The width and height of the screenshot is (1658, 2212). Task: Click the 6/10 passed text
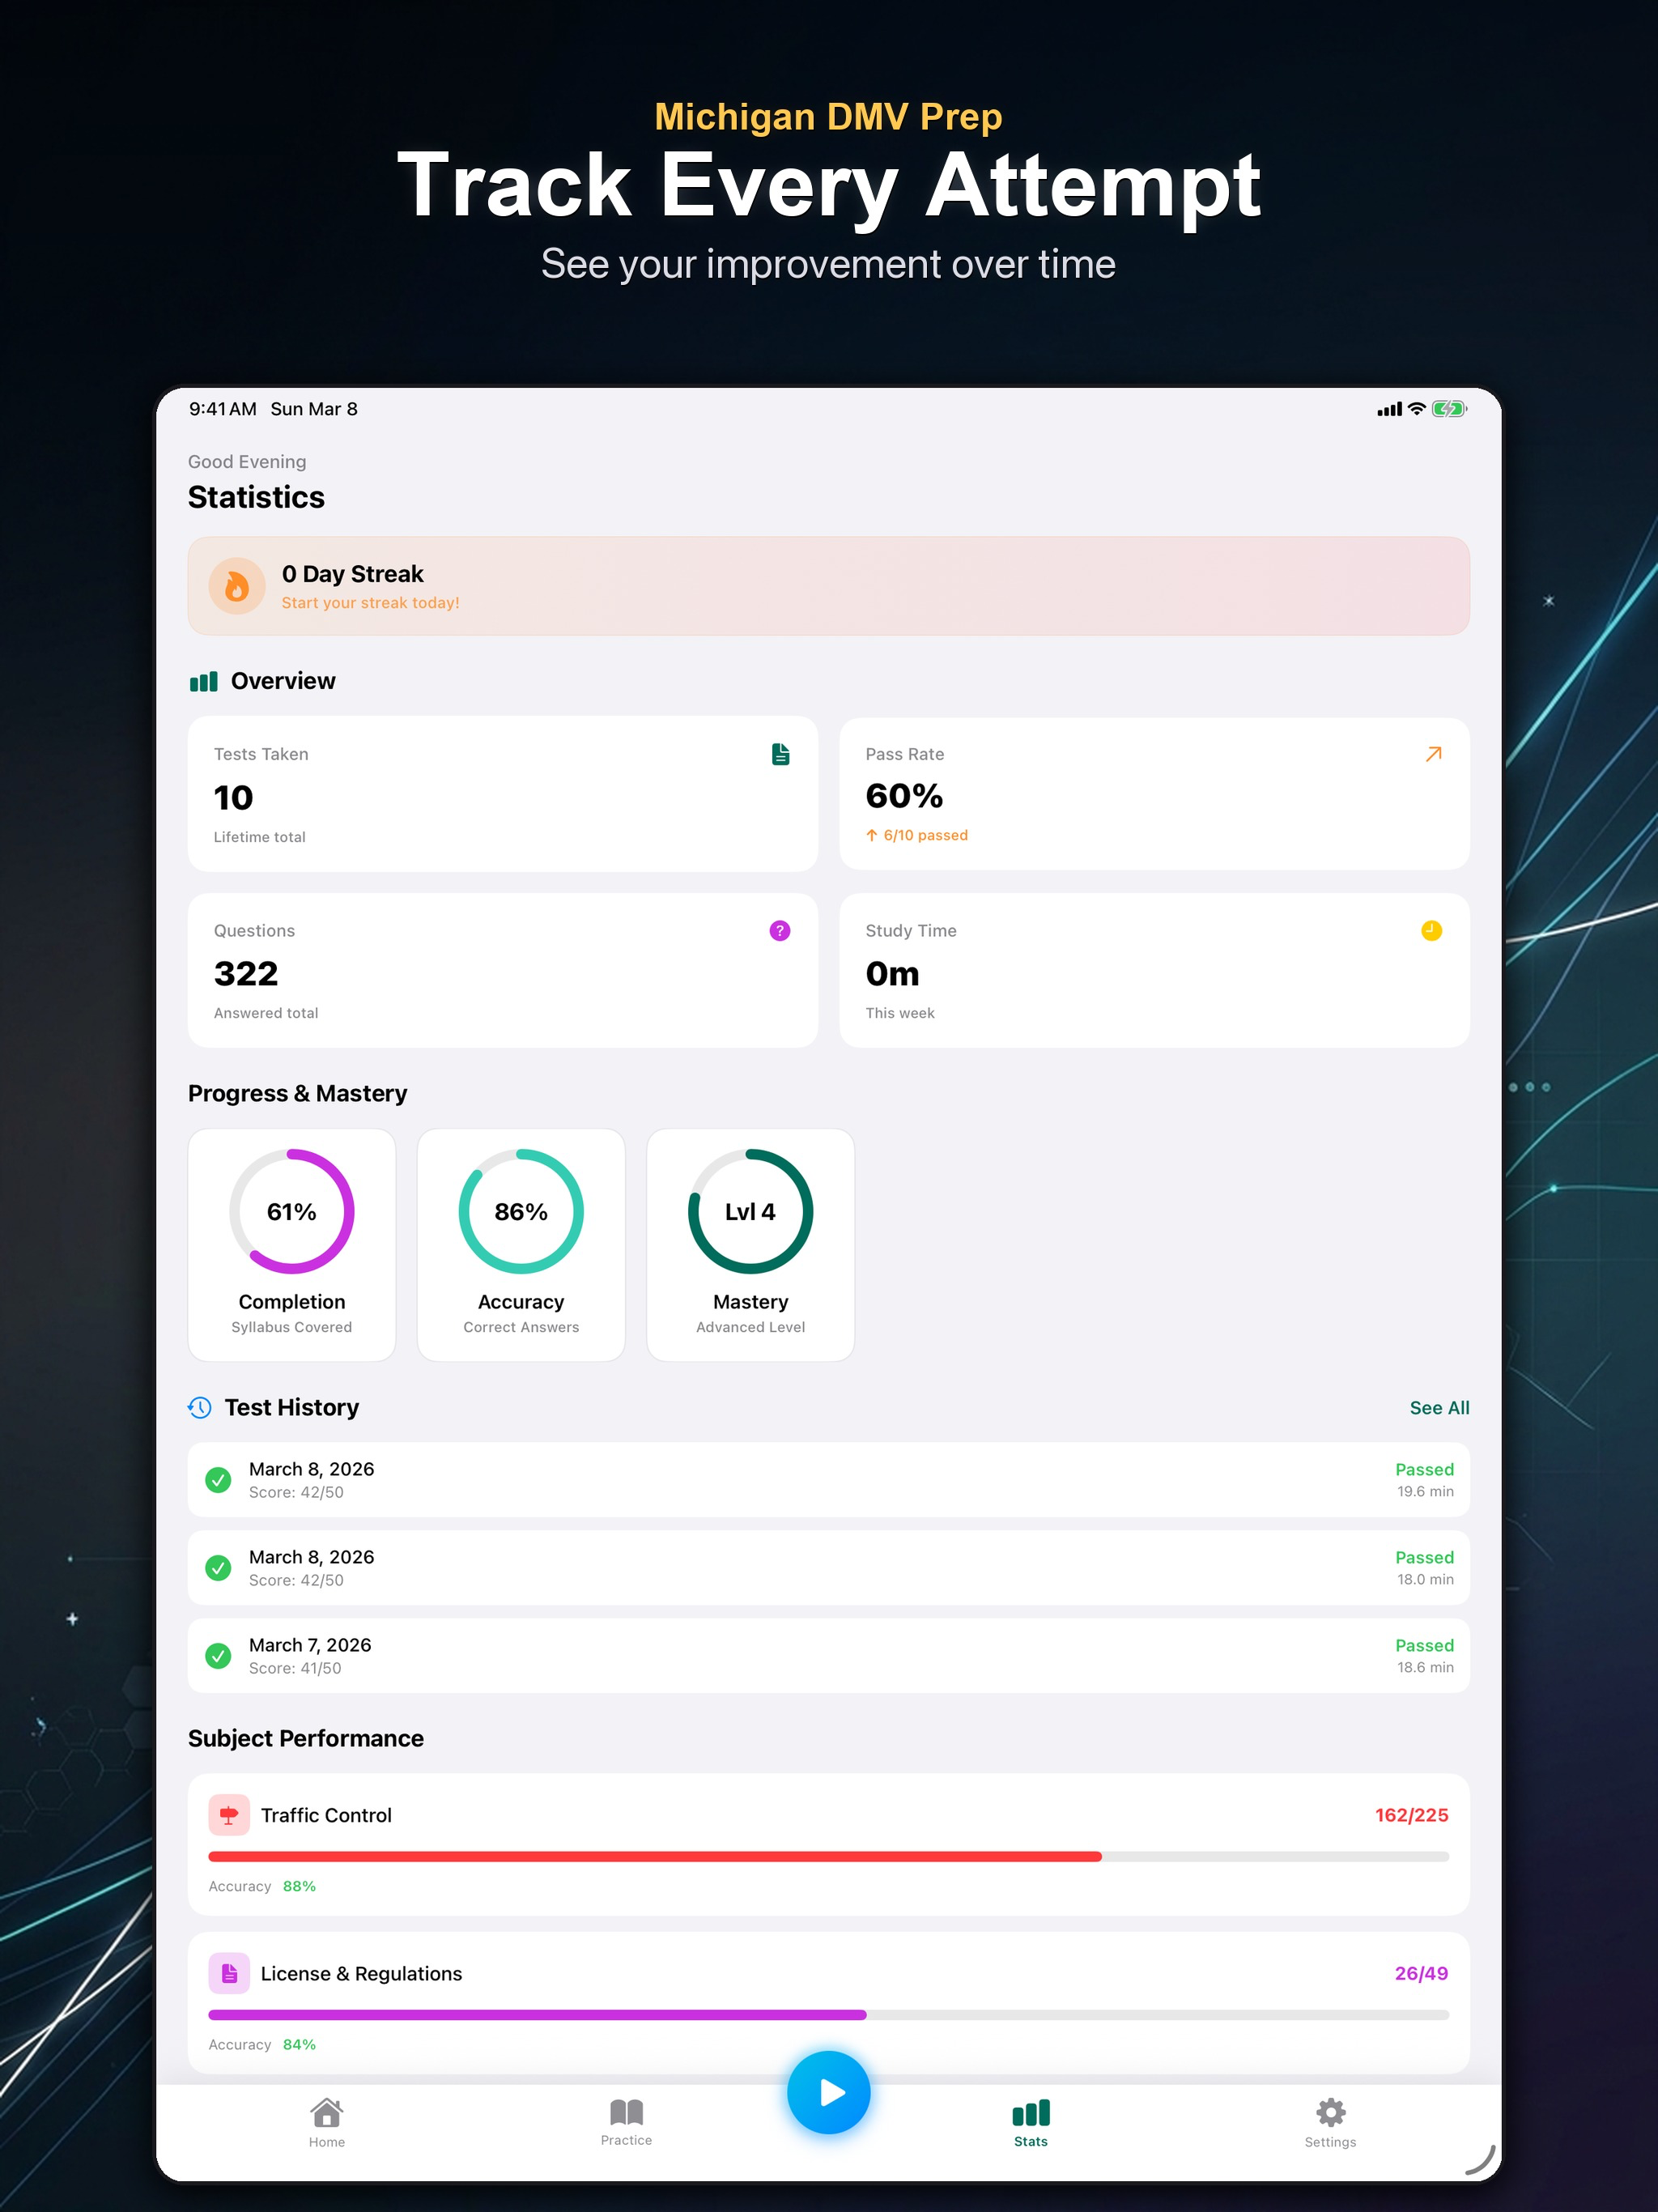925,835
